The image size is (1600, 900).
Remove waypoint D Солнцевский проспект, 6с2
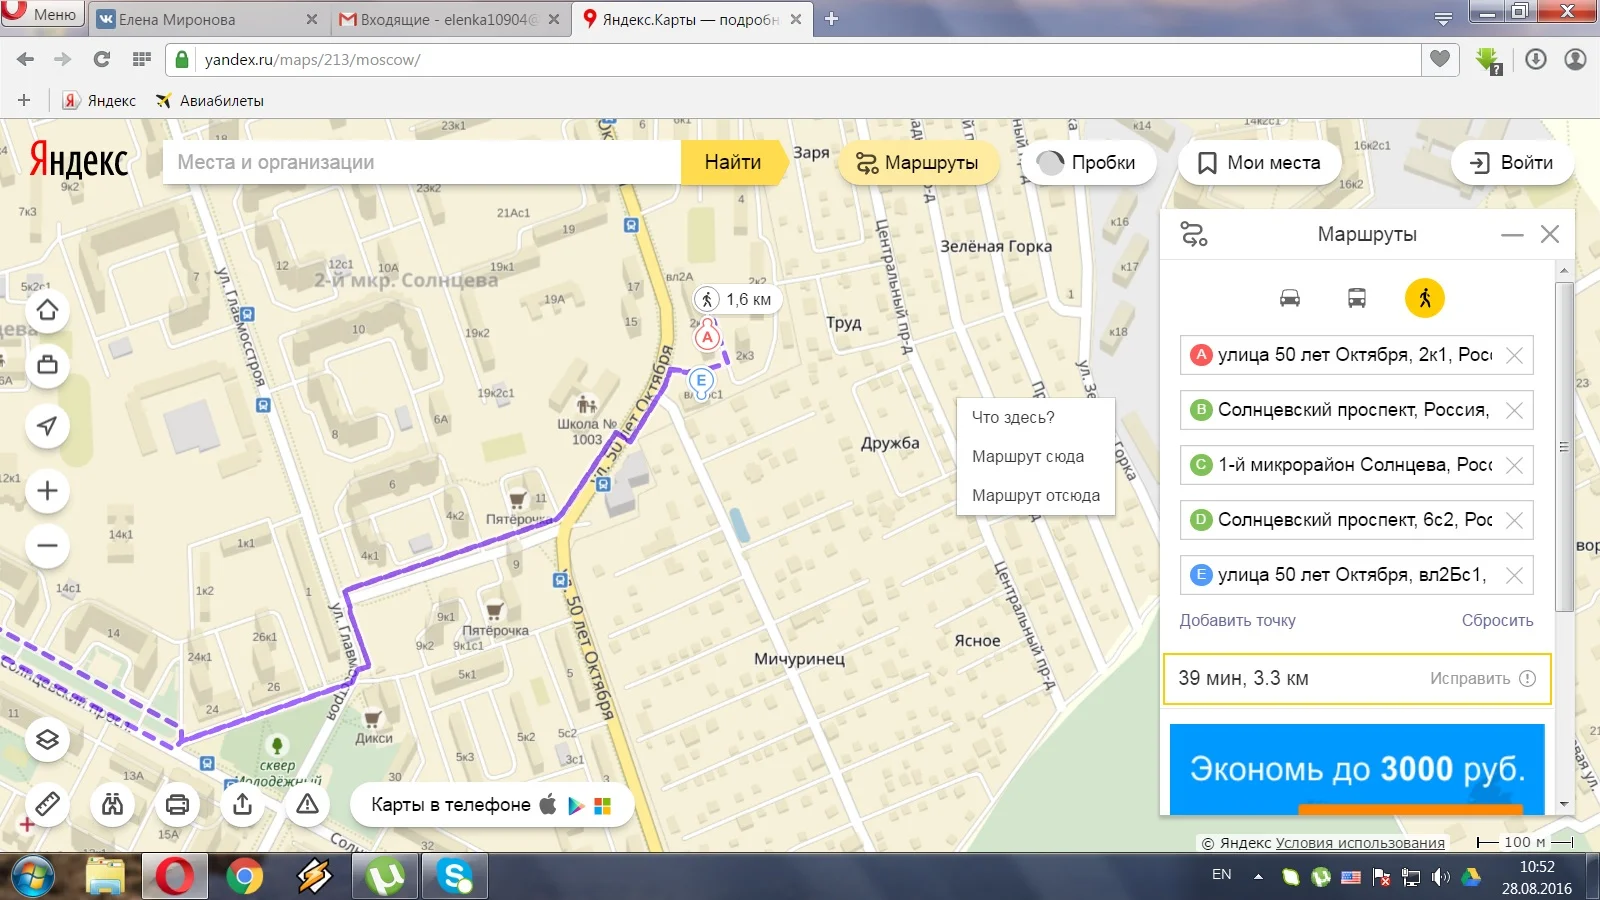tap(1514, 520)
